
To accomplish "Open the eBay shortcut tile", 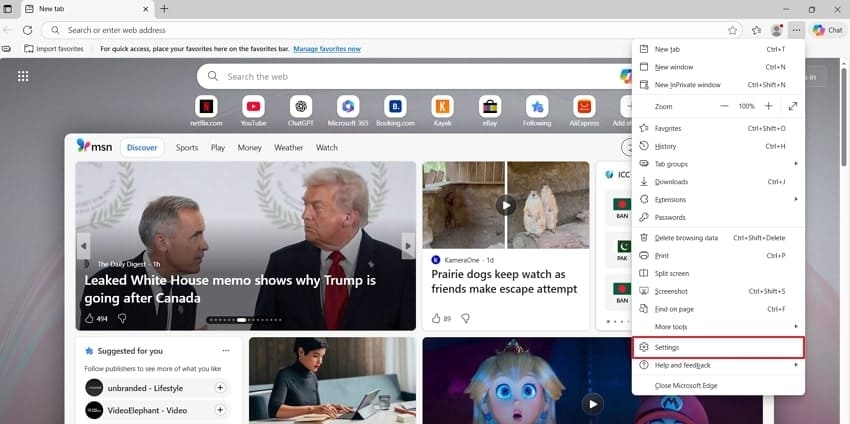I will click(x=490, y=111).
